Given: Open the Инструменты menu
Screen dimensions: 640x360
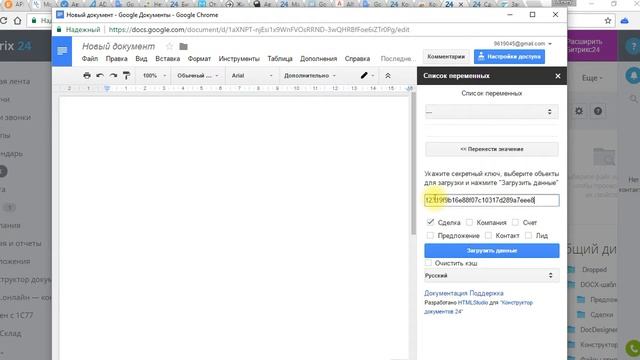Looking at the screenshot, I should tap(239, 59).
